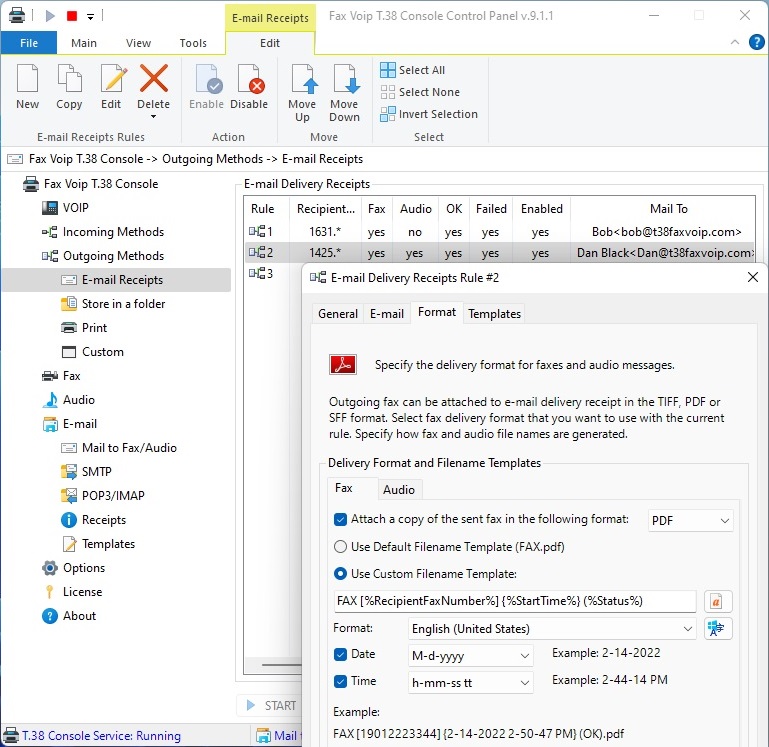Click the blue help question mark icon
The image size is (769, 747).
[756, 43]
